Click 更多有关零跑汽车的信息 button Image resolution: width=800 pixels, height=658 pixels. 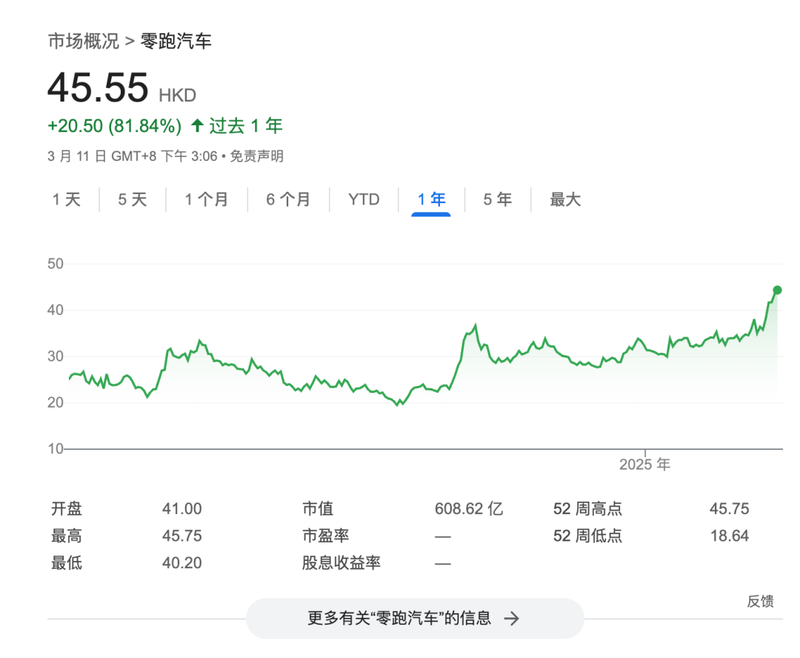(x=415, y=618)
